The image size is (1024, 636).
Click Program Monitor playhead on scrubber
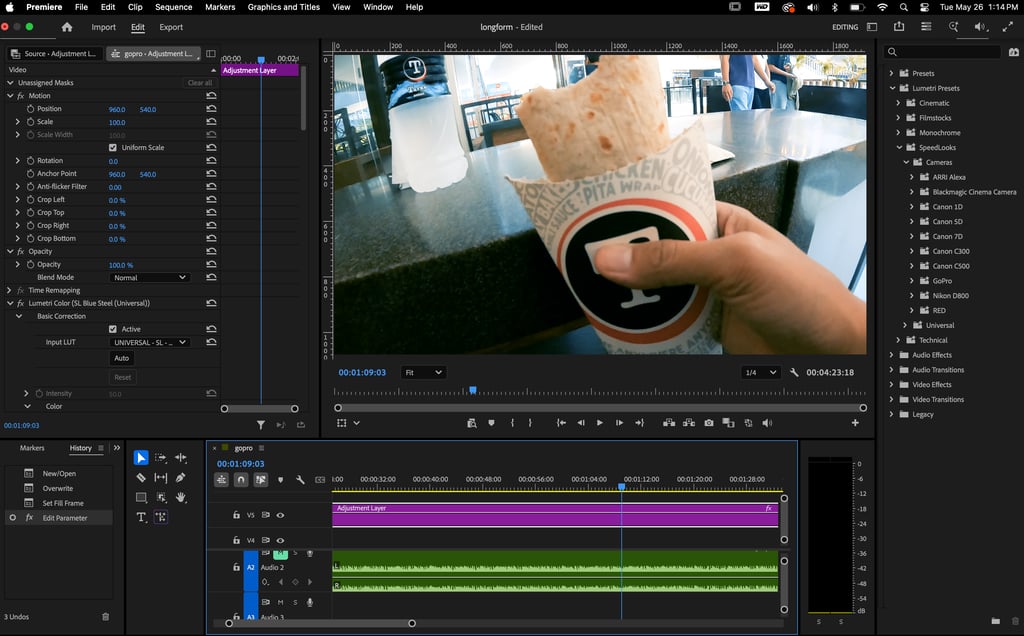coord(473,390)
